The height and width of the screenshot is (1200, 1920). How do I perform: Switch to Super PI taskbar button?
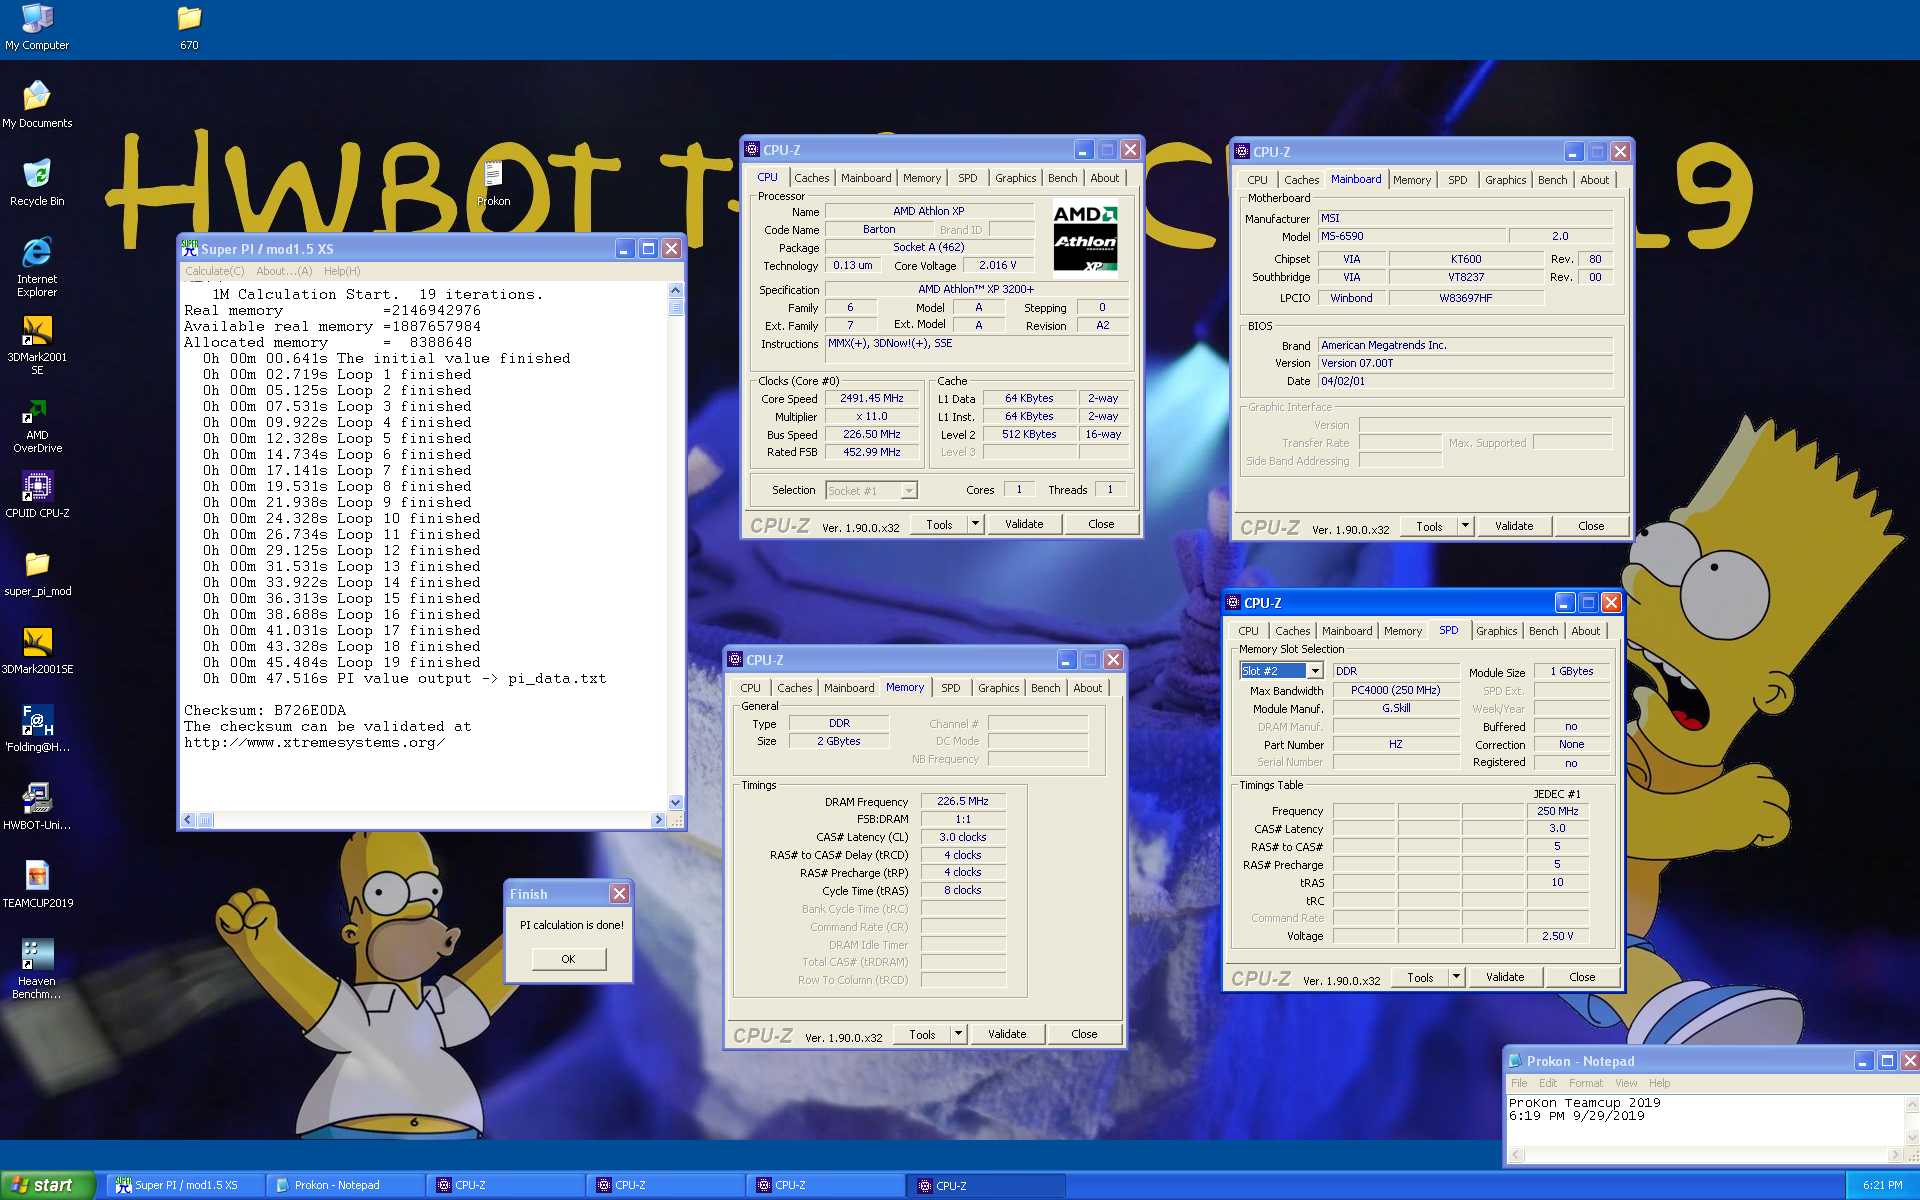tap(185, 1185)
